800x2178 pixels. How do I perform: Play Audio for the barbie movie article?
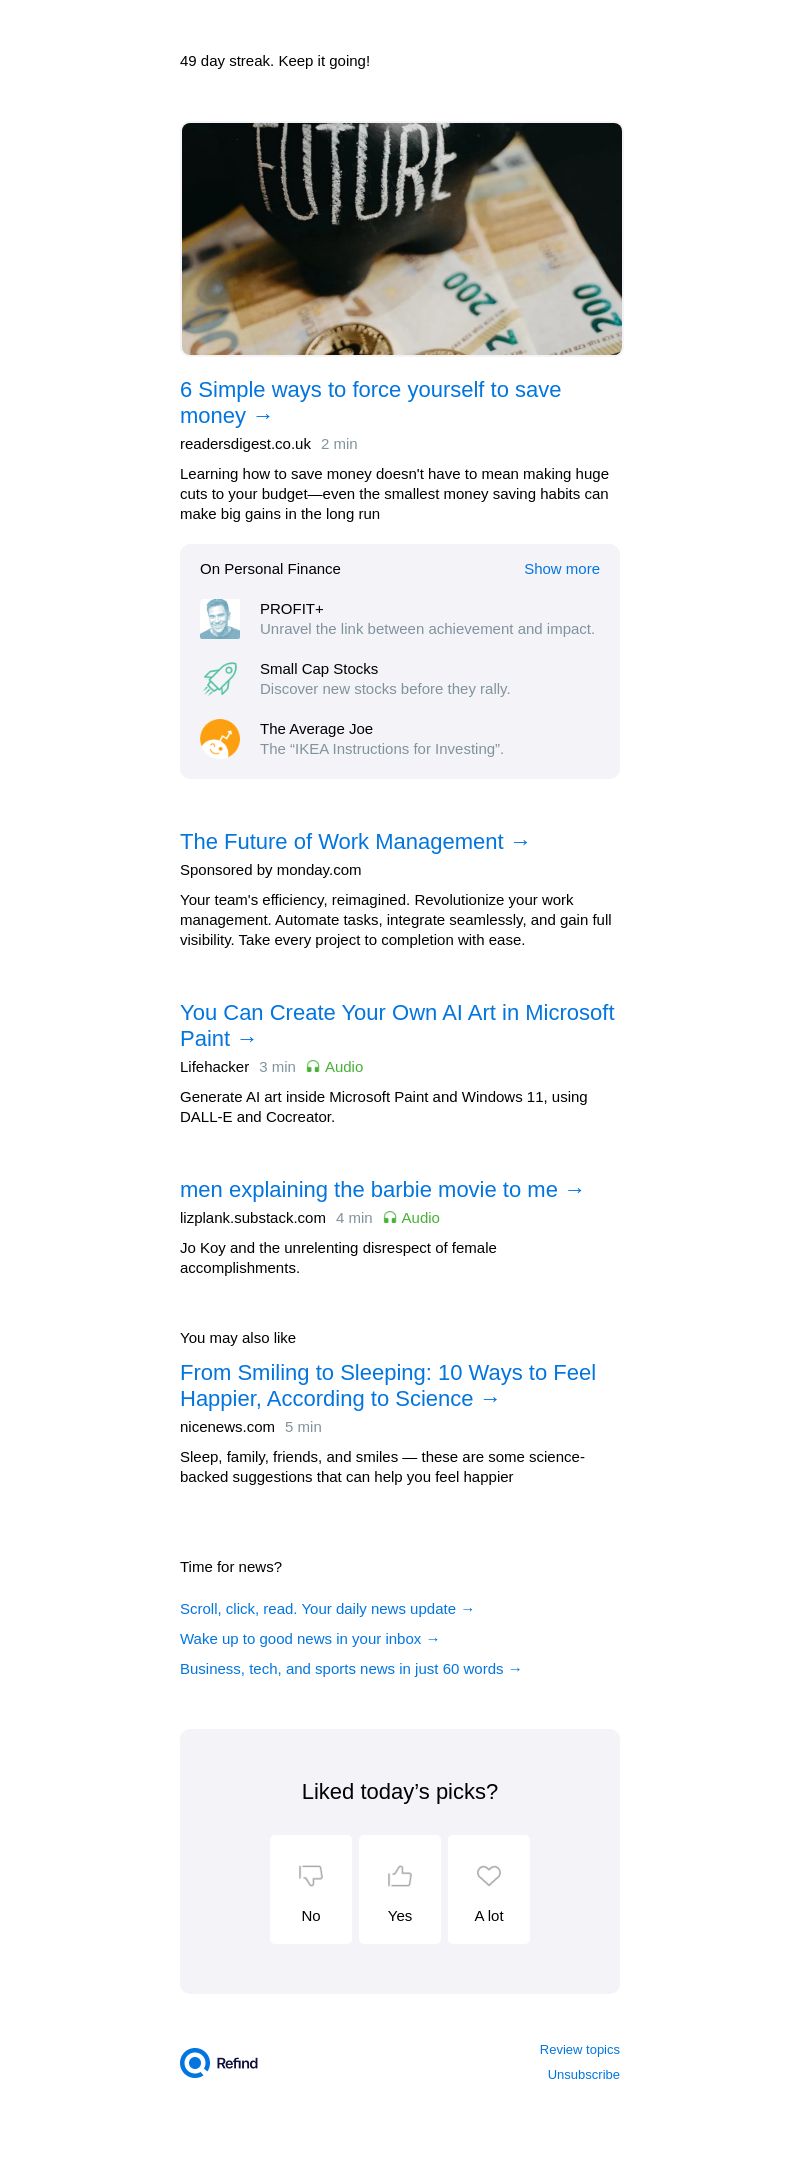[411, 1218]
